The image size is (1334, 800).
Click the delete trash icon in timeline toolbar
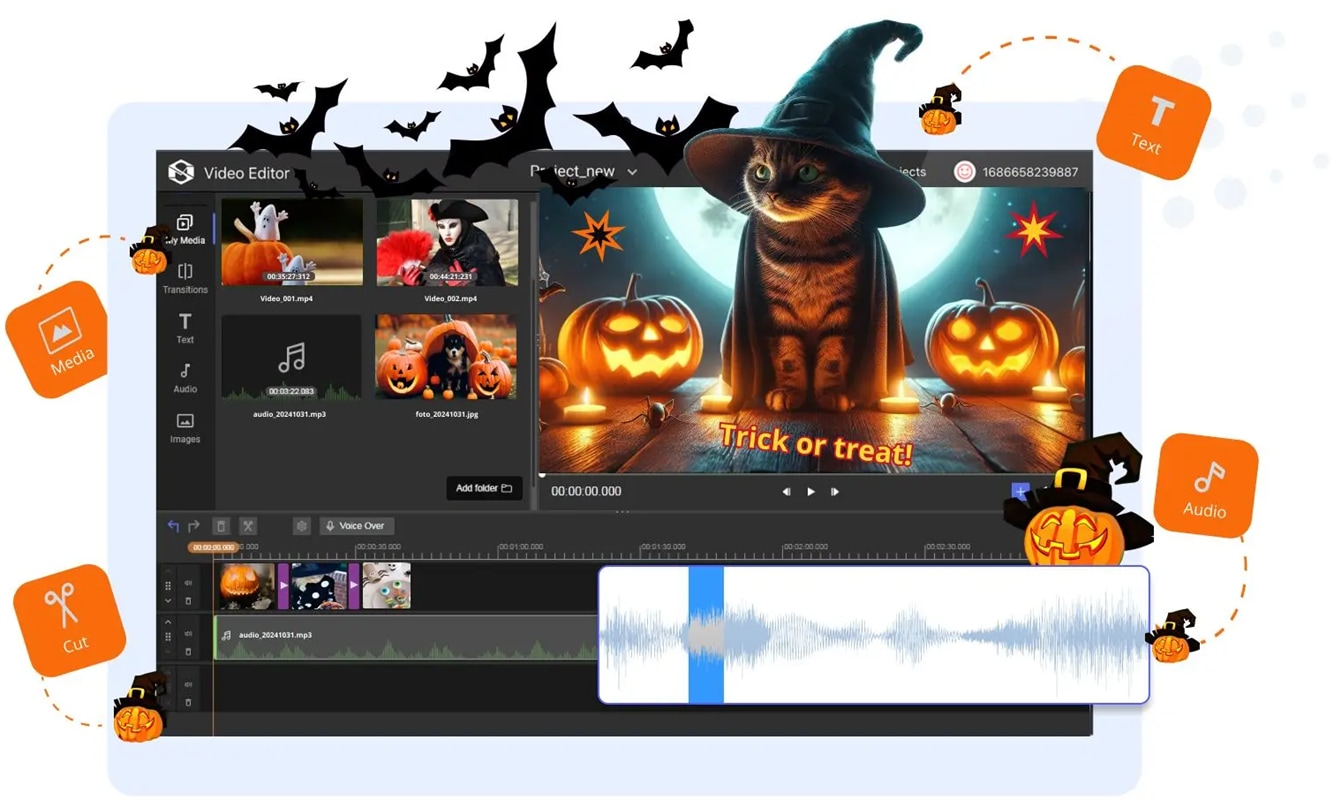(222, 526)
